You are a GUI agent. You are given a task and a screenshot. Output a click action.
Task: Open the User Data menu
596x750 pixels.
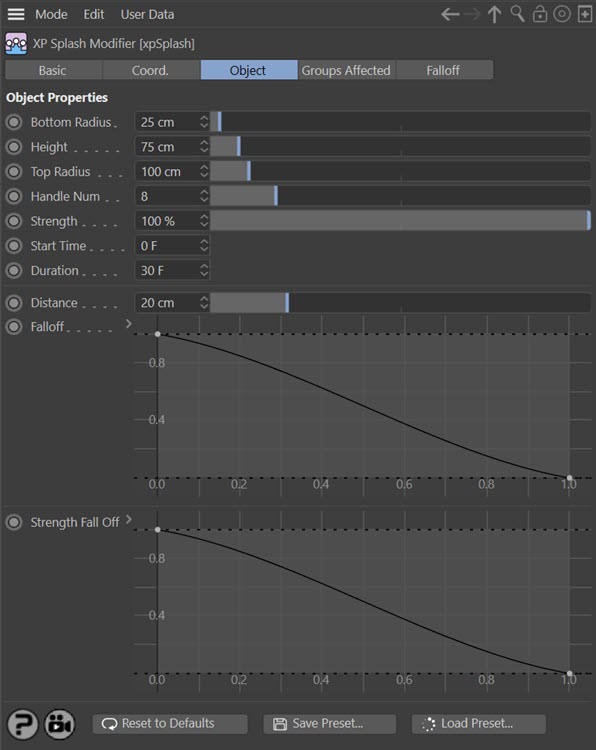pos(147,14)
